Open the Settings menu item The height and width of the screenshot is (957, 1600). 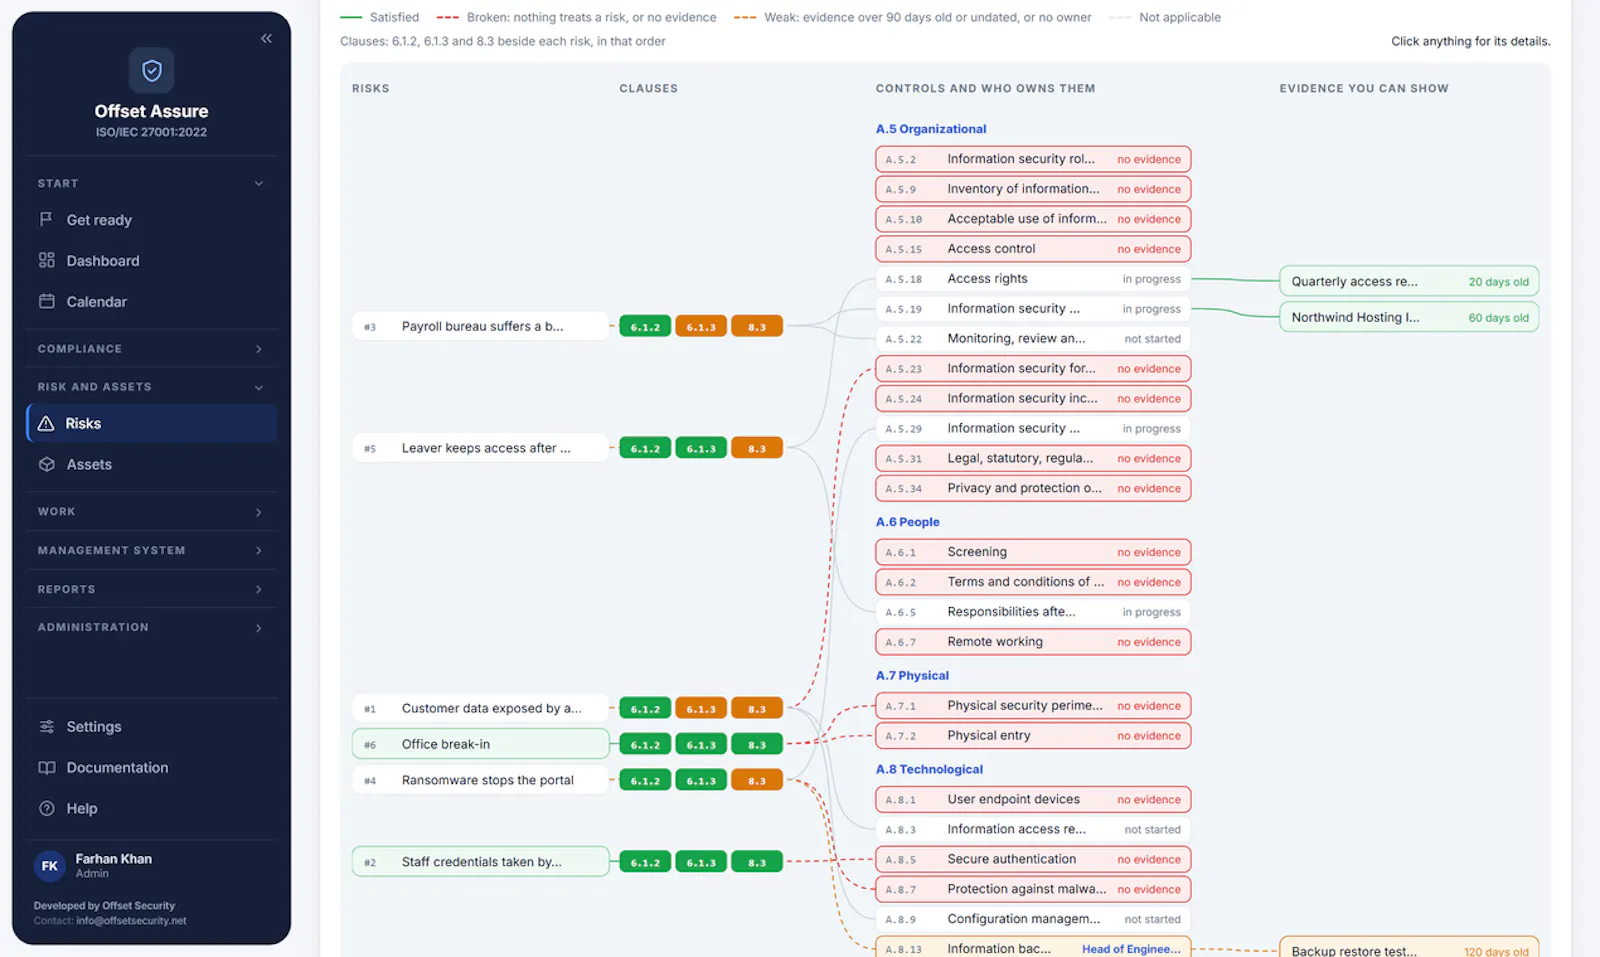pyautogui.click(x=151, y=726)
